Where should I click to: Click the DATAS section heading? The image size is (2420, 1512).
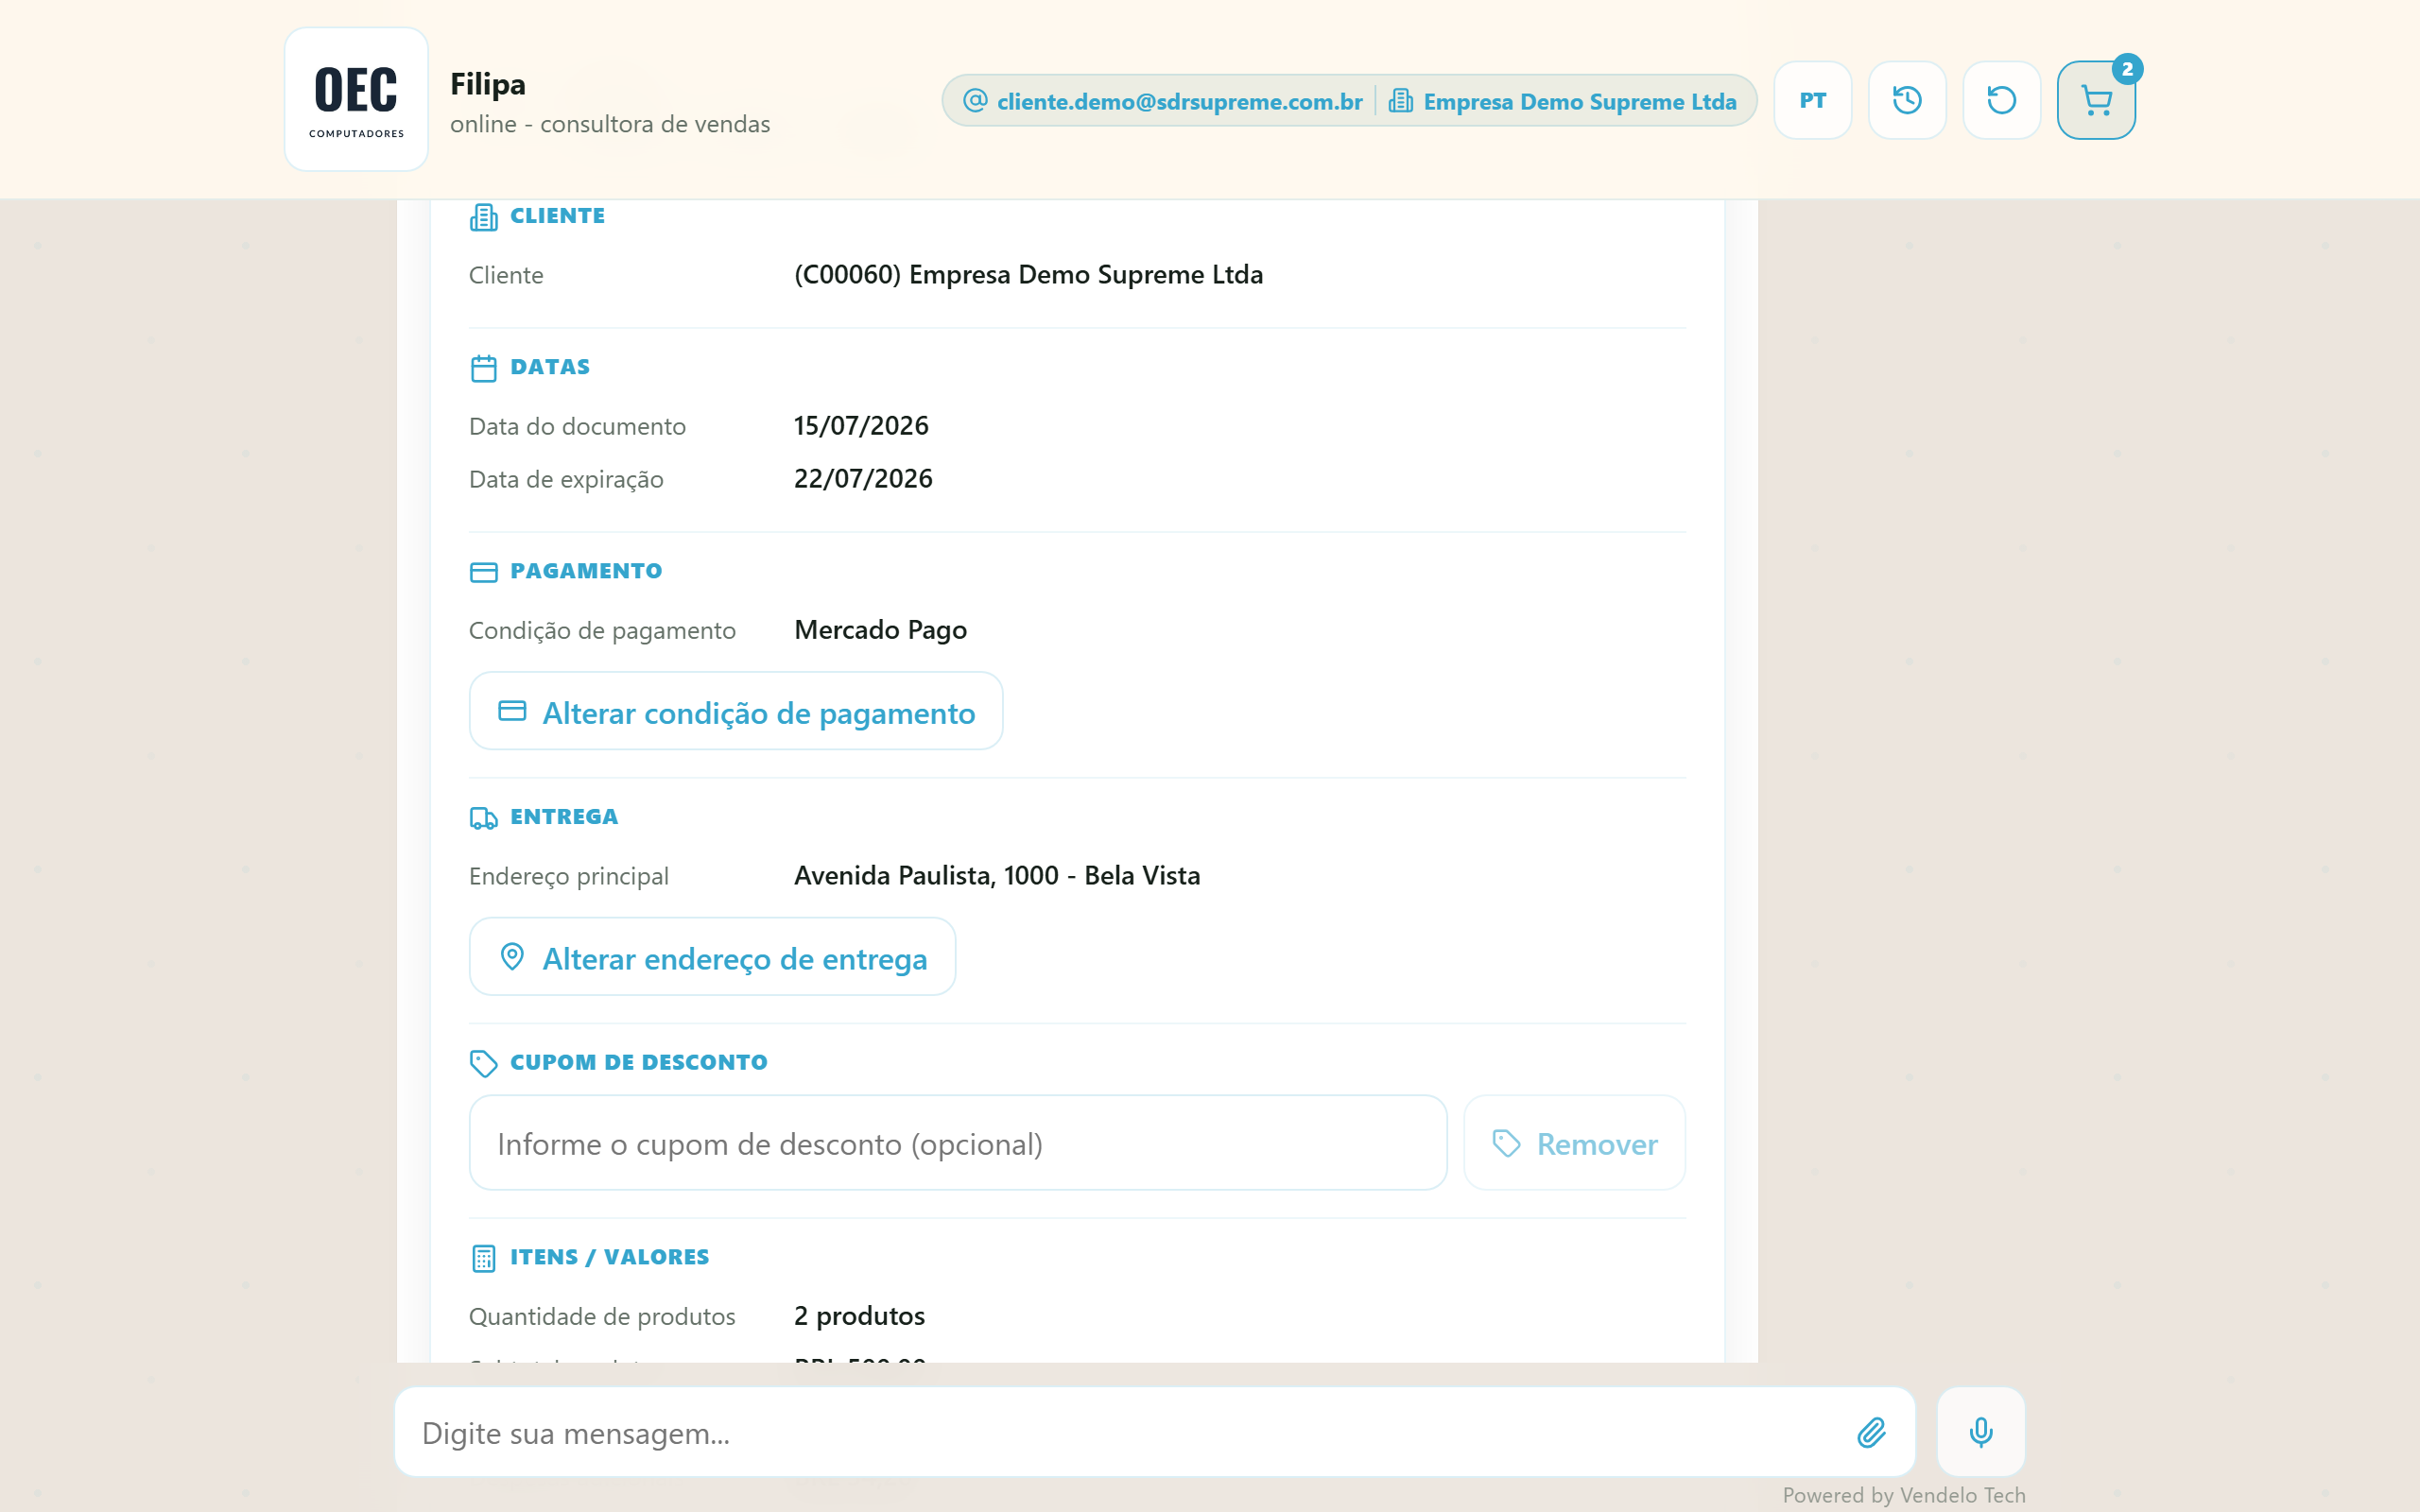point(550,367)
